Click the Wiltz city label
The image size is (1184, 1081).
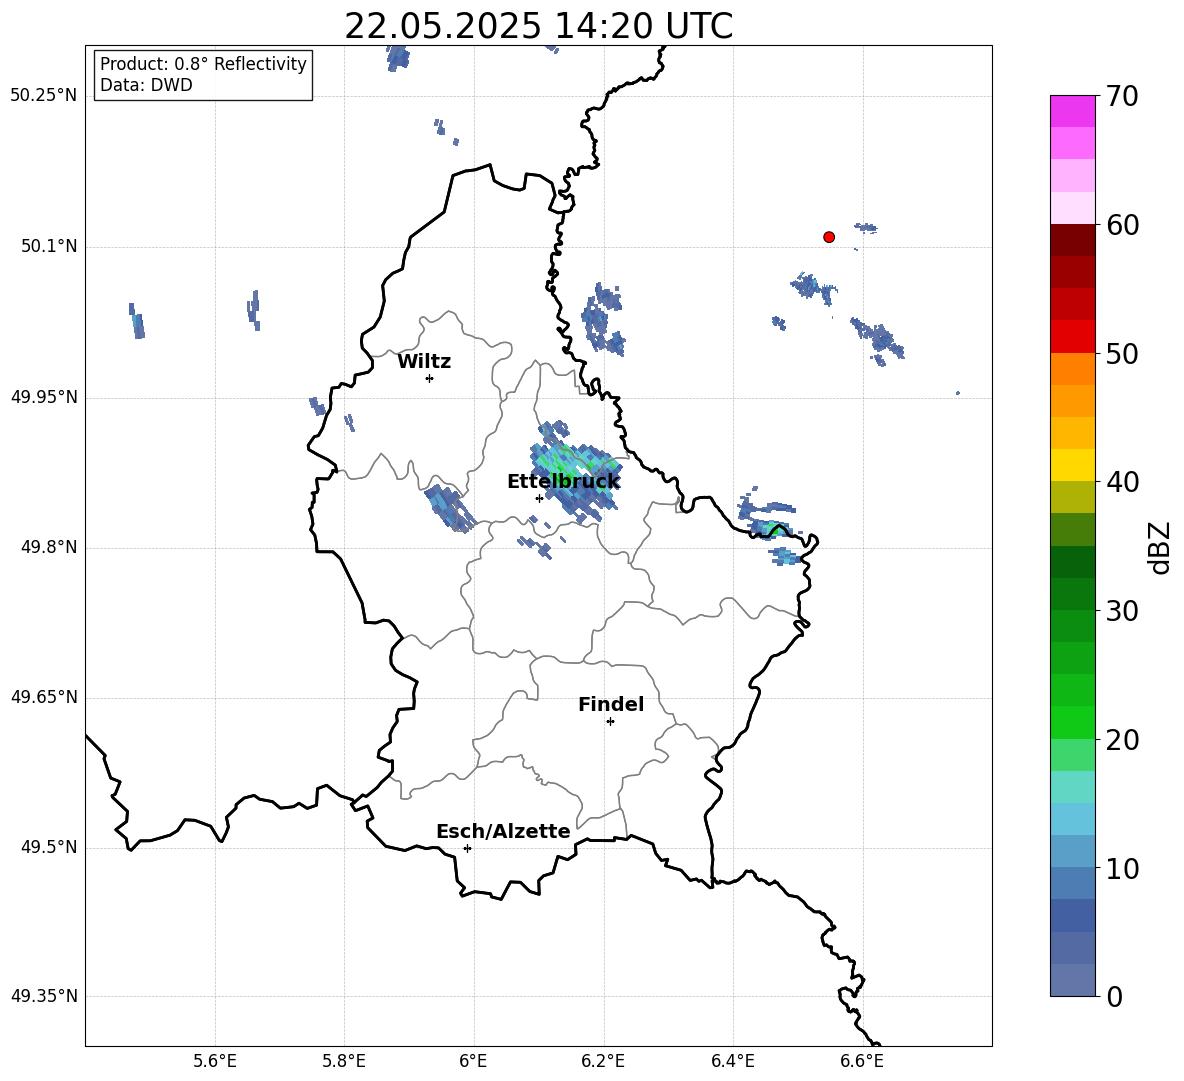pos(424,362)
